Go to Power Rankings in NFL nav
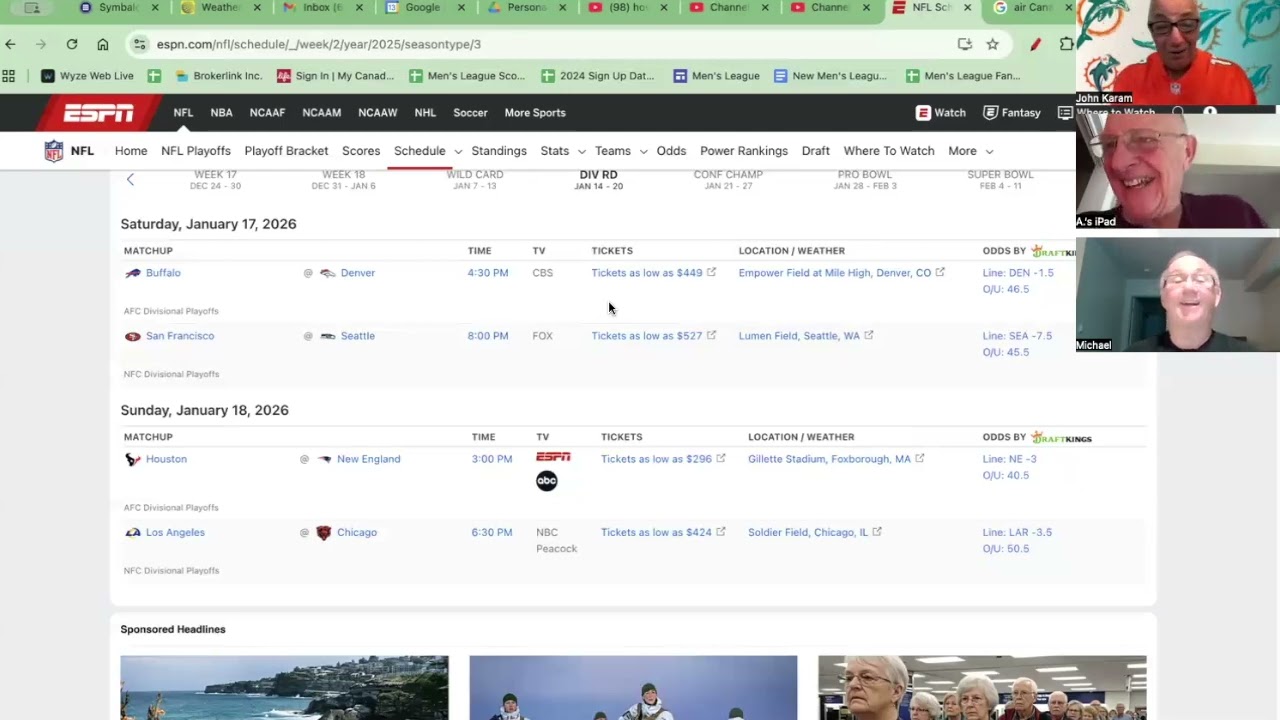This screenshot has width=1280, height=720. click(x=744, y=151)
